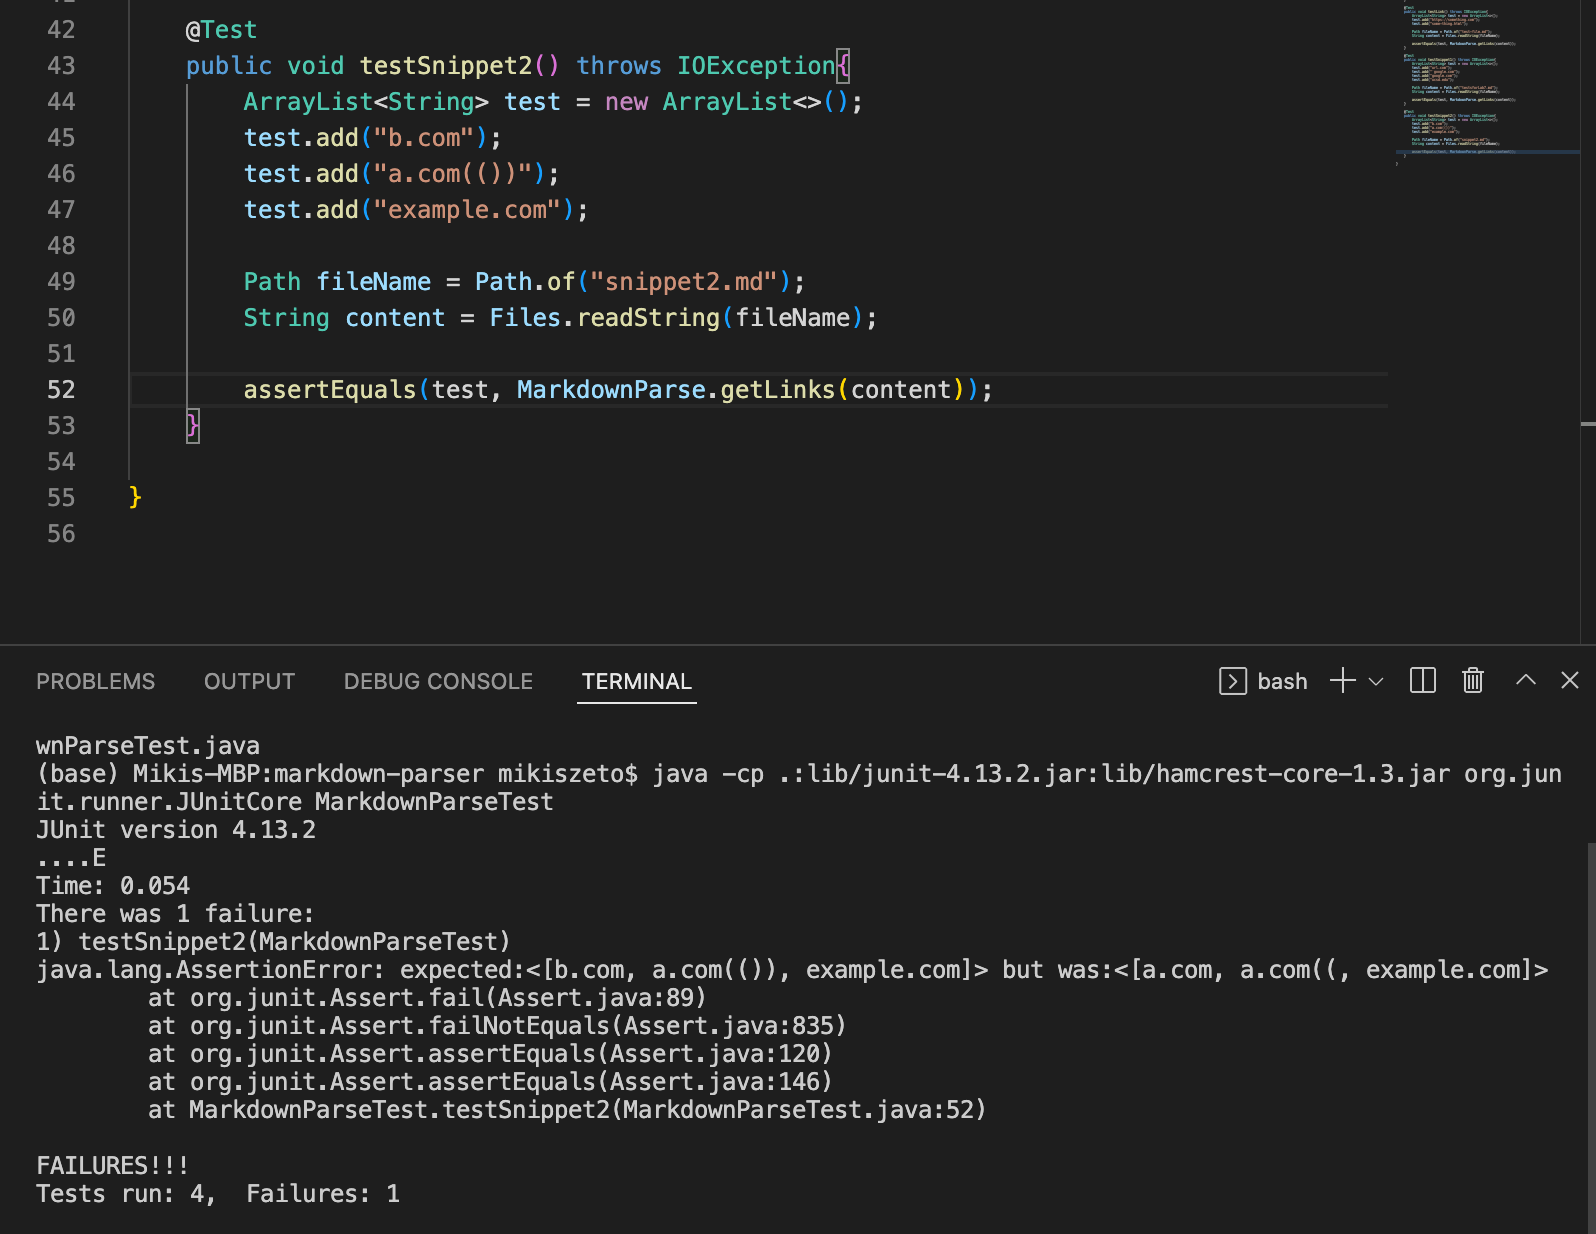Close the bottom panel

[x=1570, y=680]
